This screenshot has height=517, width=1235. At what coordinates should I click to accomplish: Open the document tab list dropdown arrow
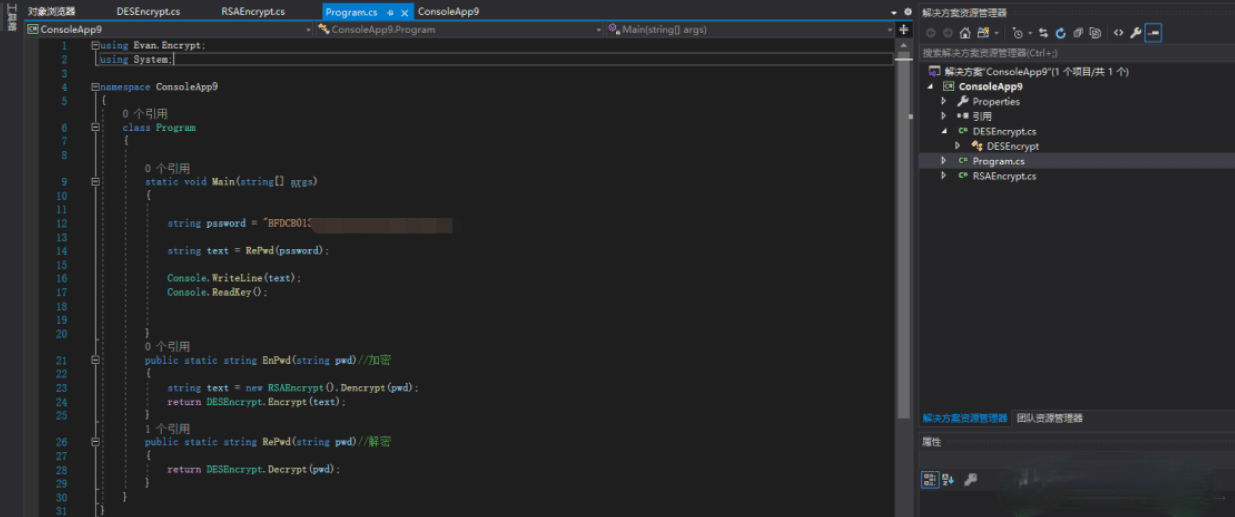tap(893, 12)
